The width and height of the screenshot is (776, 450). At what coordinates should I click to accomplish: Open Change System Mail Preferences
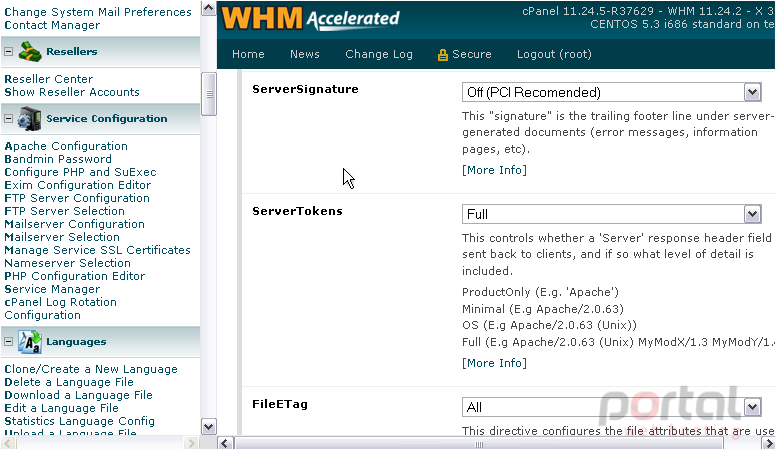pyautogui.click(x=98, y=12)
